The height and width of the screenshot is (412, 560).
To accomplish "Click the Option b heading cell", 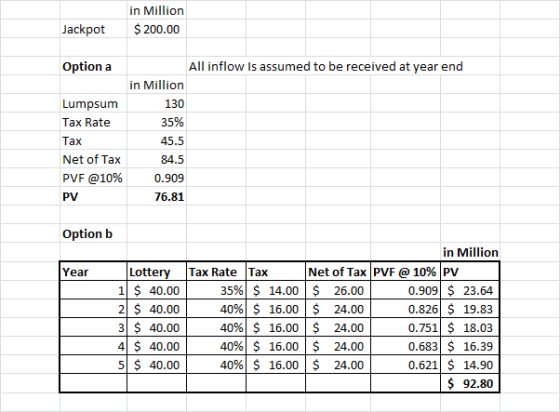I will [93, 234].
